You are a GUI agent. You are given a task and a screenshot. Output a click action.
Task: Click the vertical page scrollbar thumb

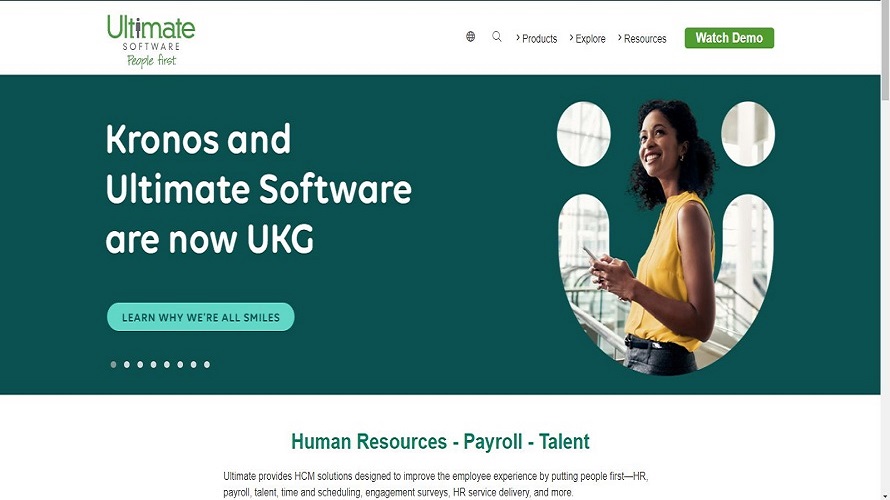[x=885, y=51]
